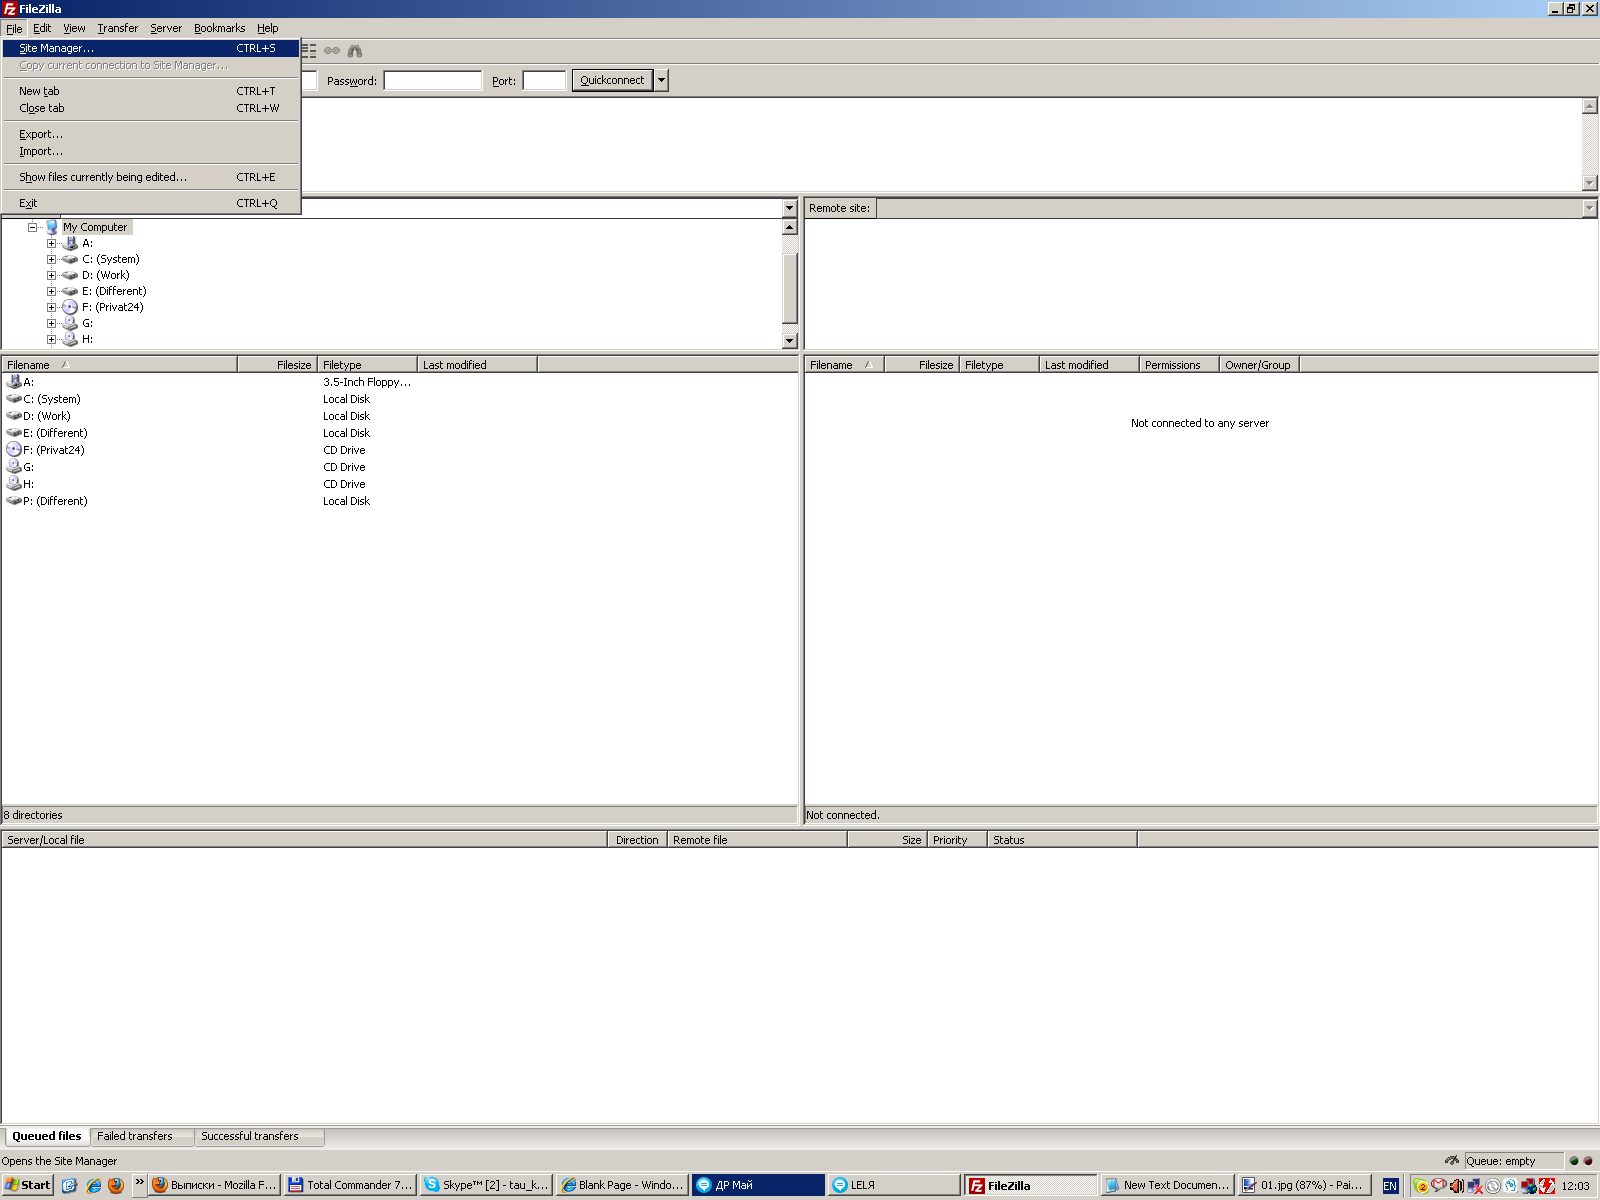Choose Export from the File menu
This screenshot has height=1200, width=1600.
(151, 134)
